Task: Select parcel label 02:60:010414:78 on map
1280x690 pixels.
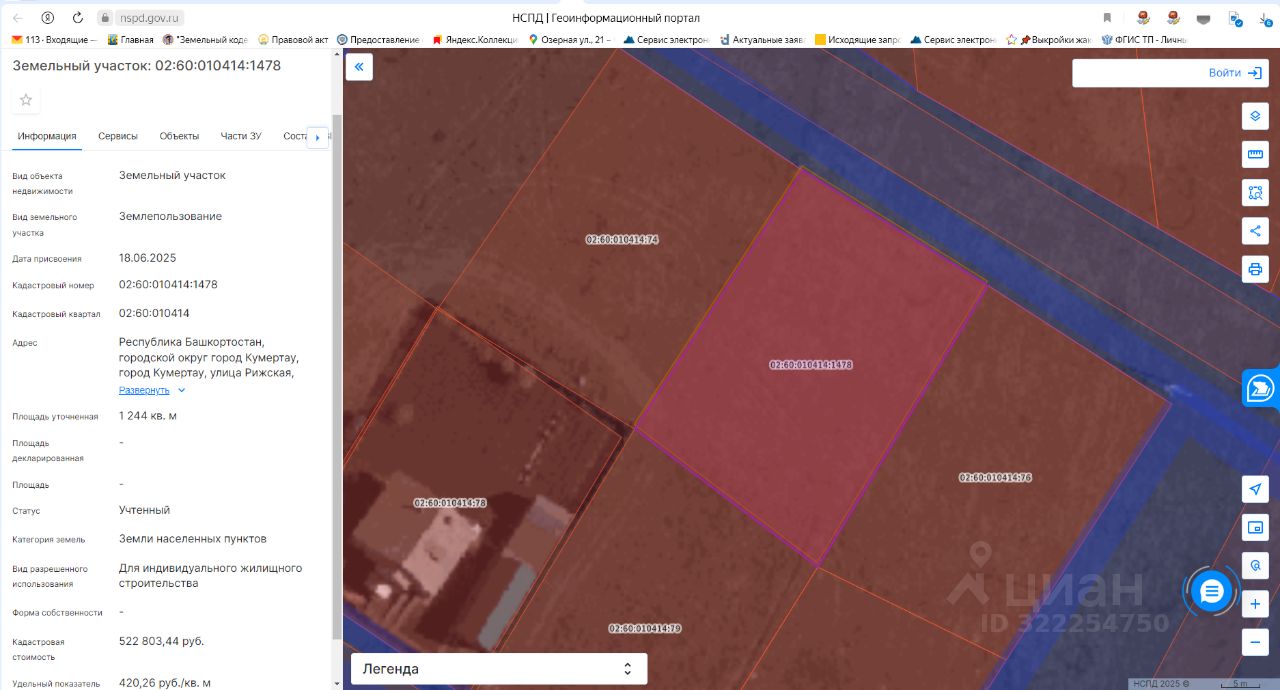Action: coord(450,503)
